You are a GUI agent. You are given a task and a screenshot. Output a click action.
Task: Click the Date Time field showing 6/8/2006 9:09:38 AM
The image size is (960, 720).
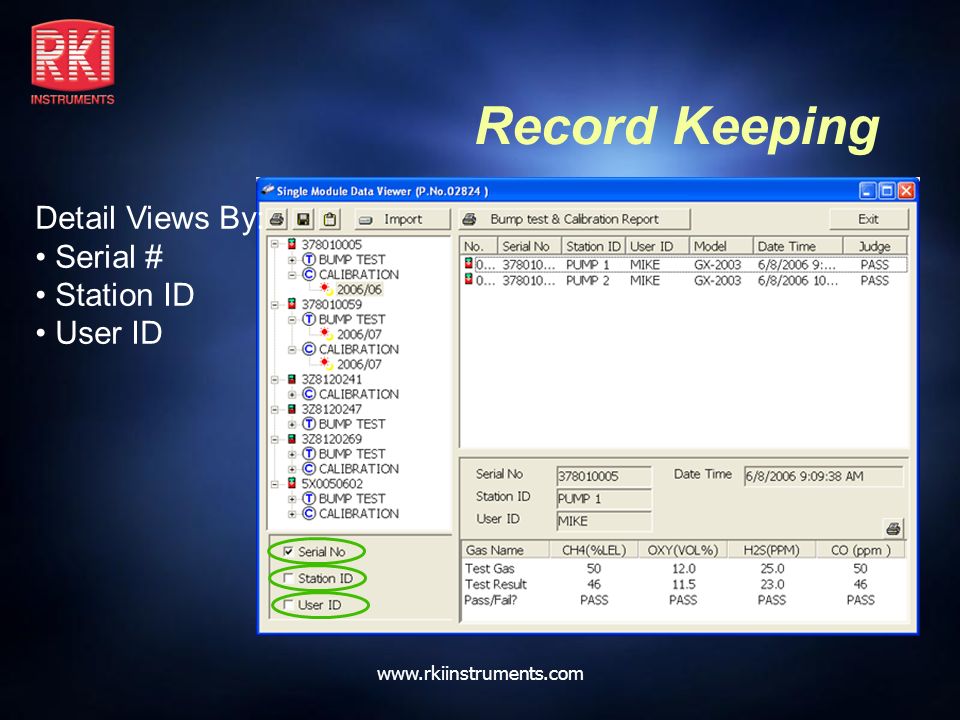pyautogui.click(x=823, y=476)
